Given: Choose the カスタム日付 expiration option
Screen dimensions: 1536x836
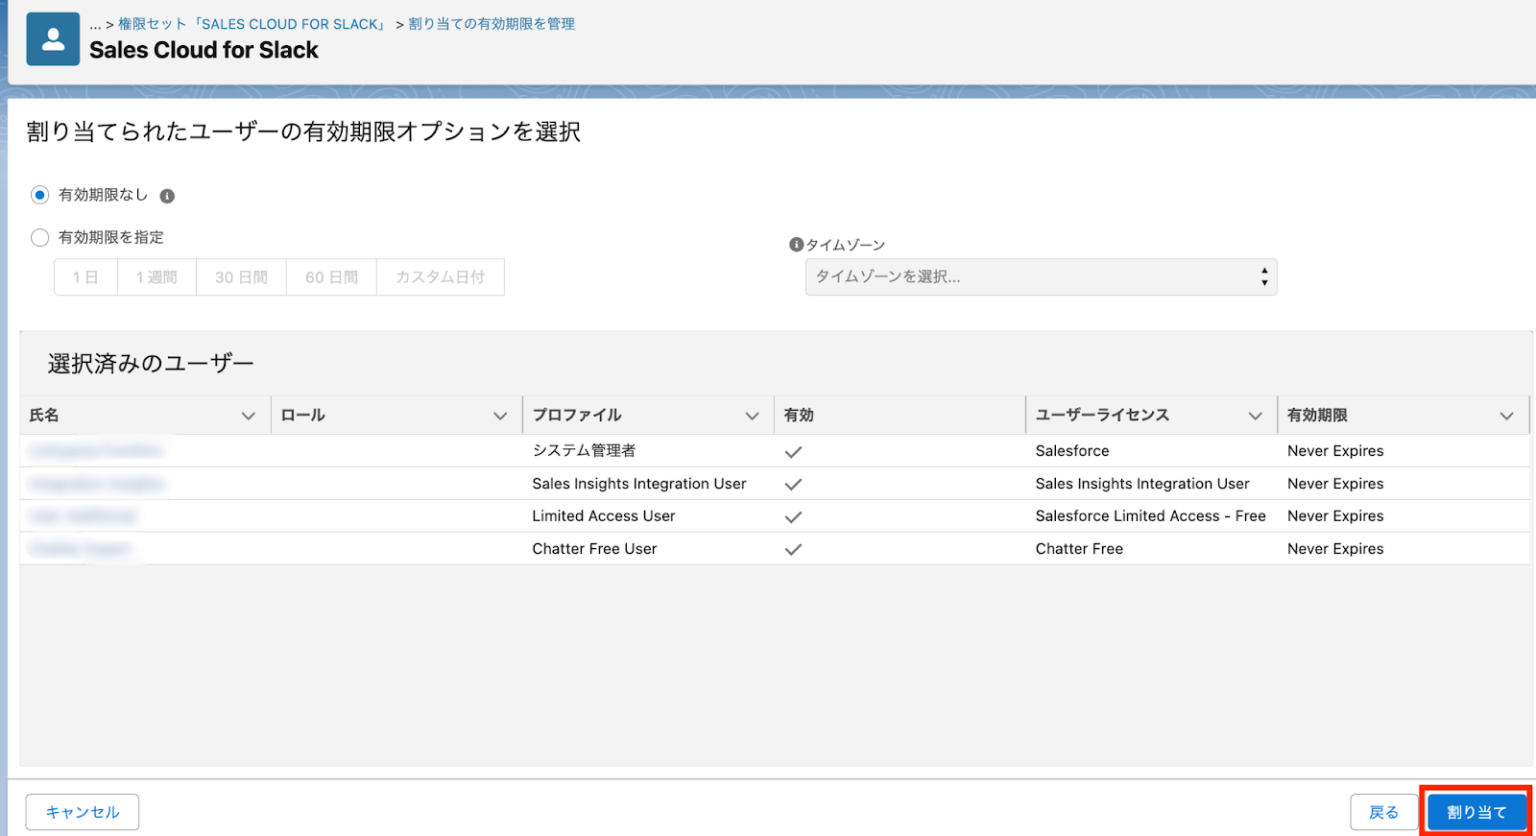Looking at the screenshot, I should (x=440, y=278).
